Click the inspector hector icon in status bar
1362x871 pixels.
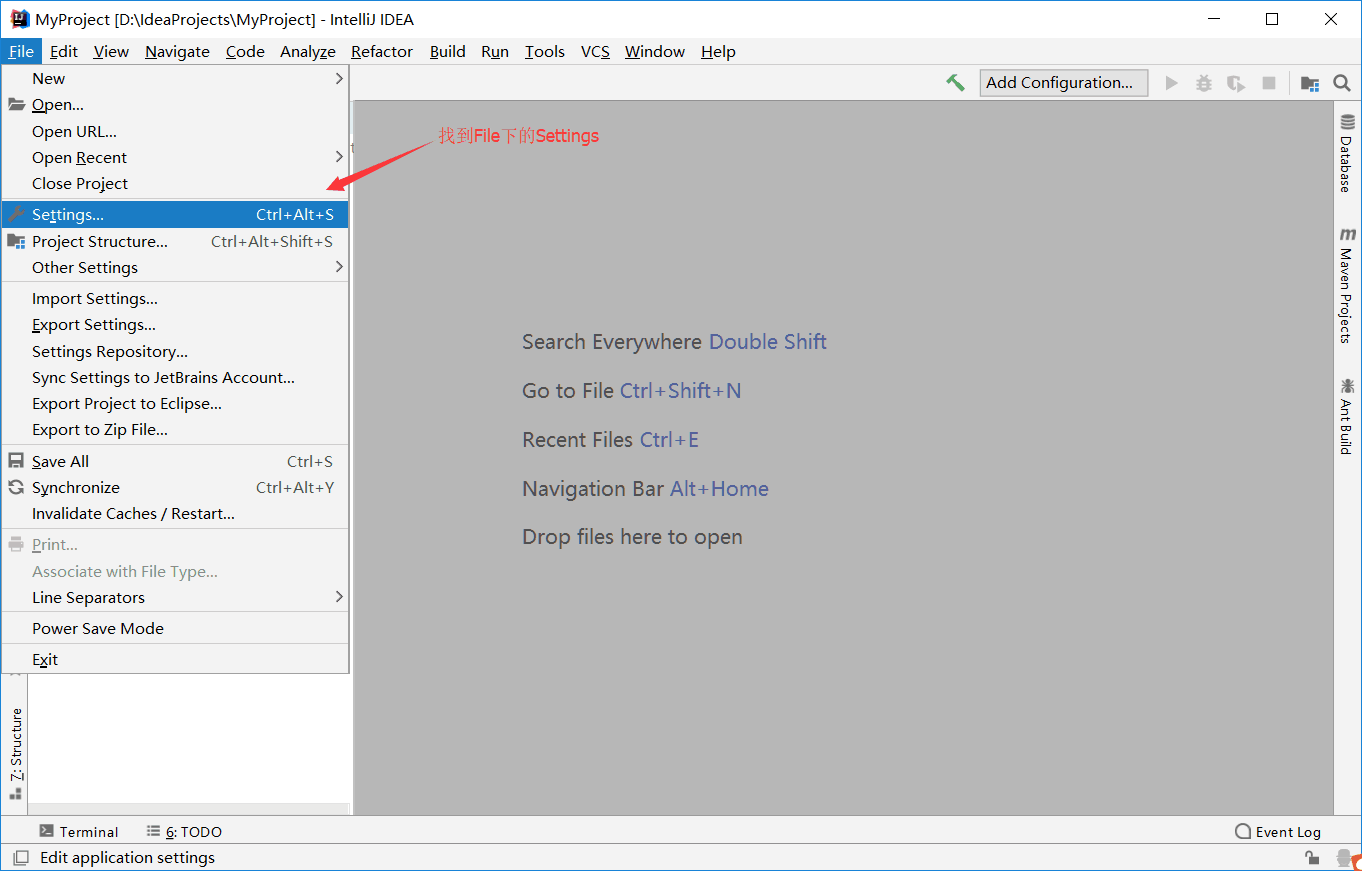pos(1344,858)
